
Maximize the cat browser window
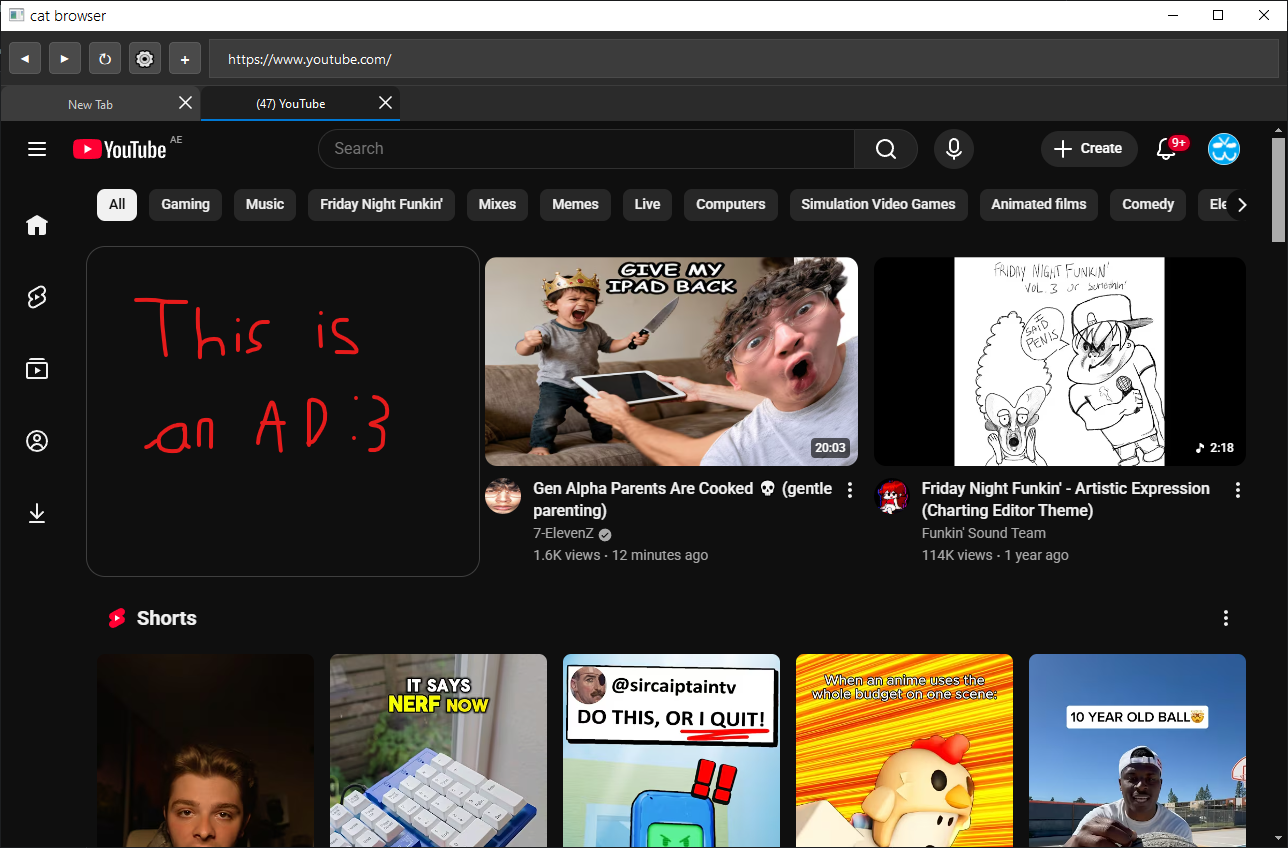click(1218, 15)
